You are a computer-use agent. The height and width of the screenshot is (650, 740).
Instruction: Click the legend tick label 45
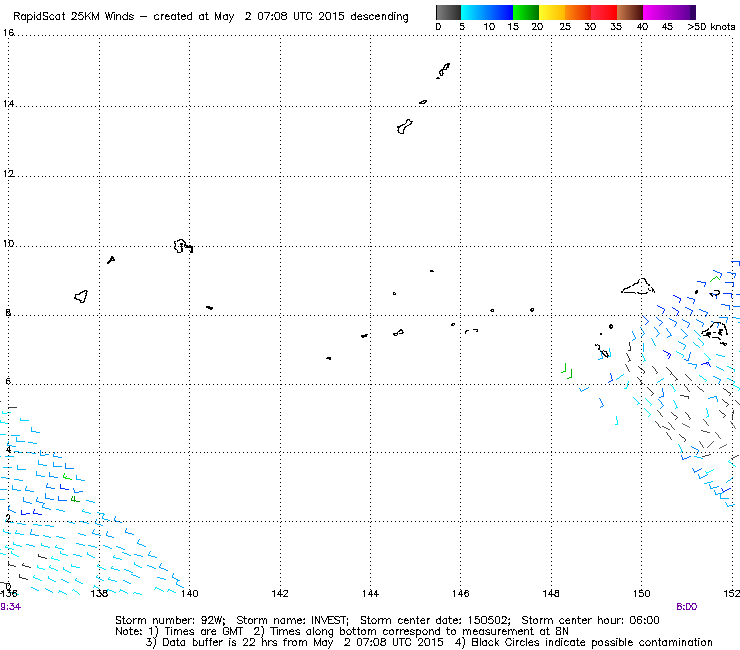click(667, 27)
